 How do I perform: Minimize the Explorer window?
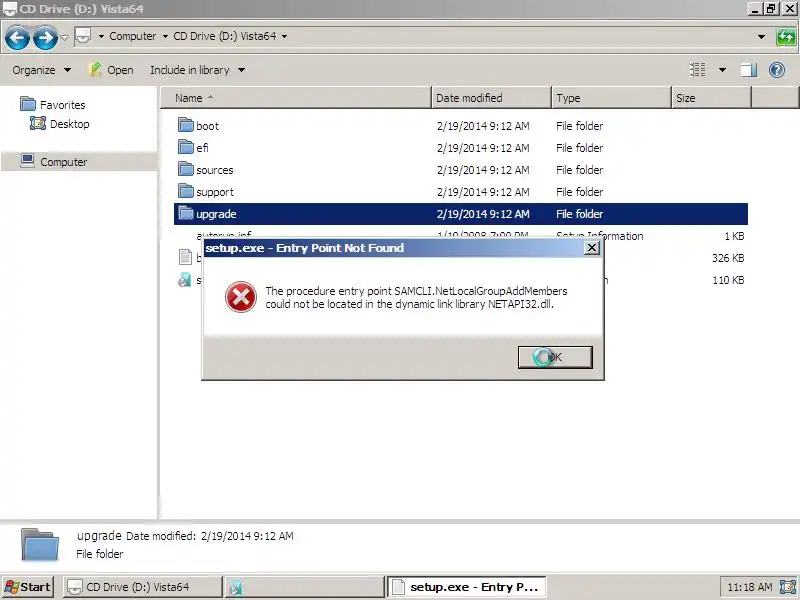[755, 9]
